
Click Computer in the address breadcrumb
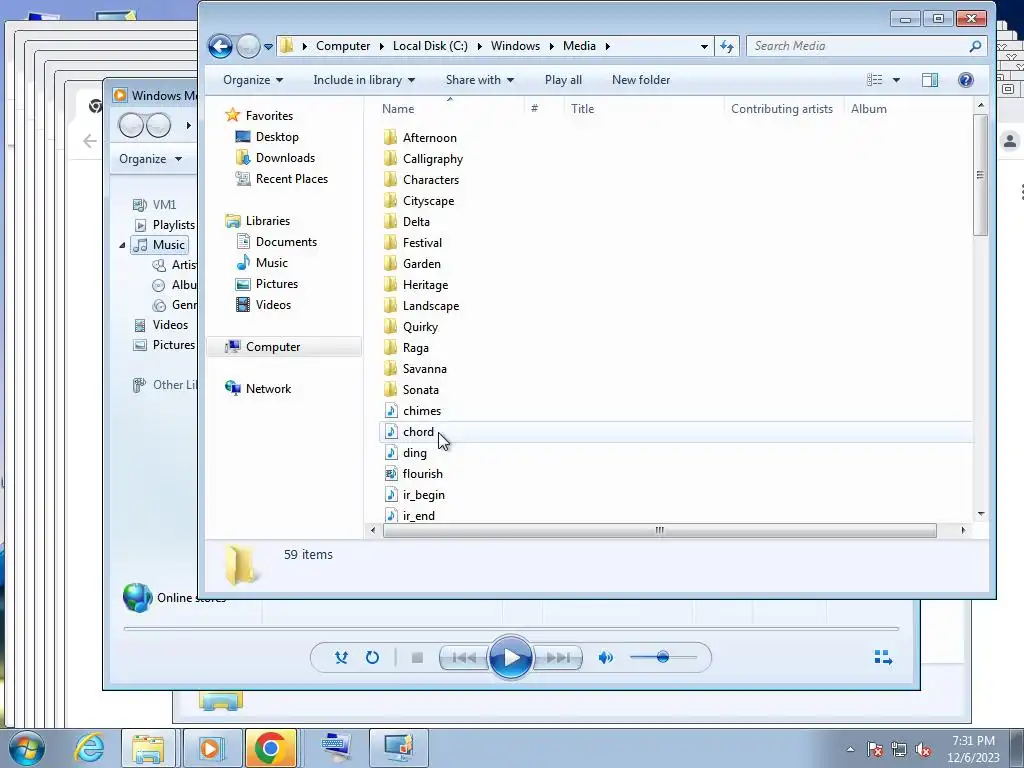click(343, 46)
